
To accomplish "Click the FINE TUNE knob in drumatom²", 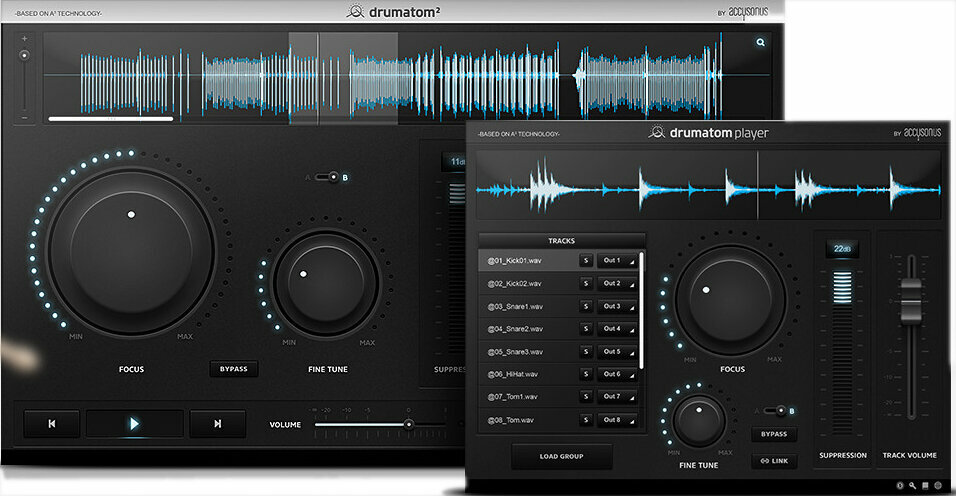I will (x=326, y=282).
